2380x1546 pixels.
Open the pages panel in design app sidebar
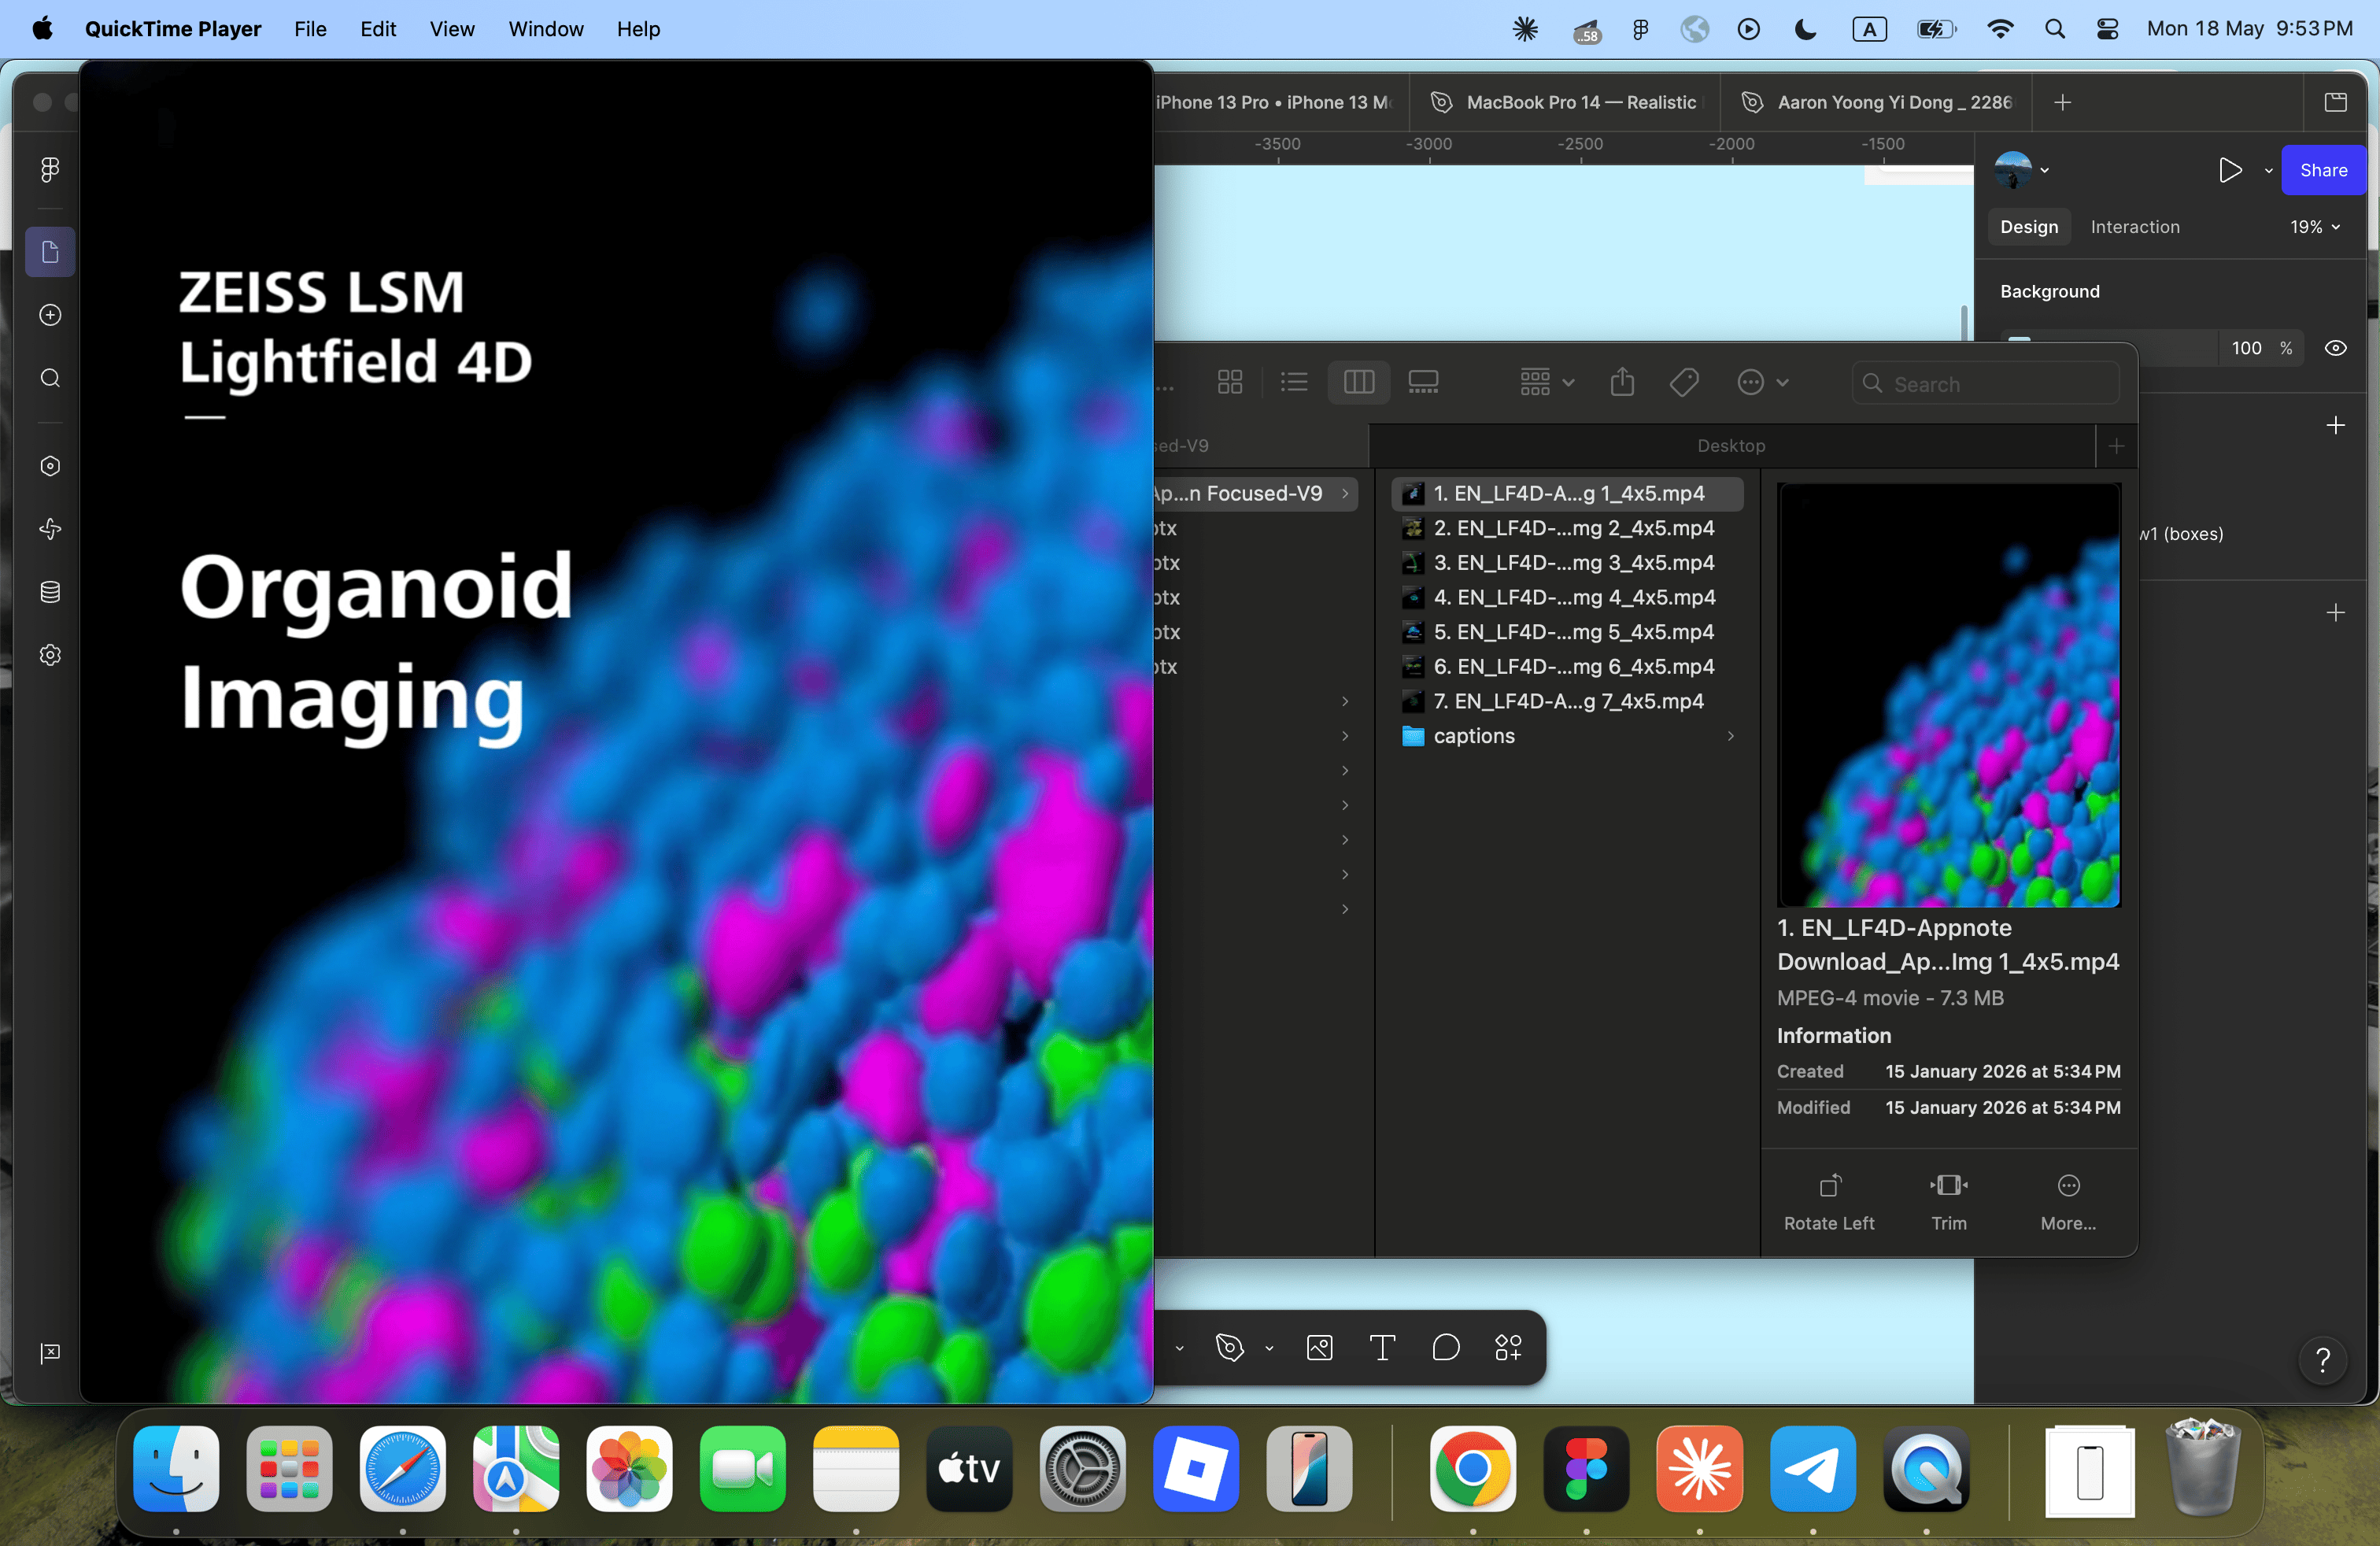coord(50,252)
